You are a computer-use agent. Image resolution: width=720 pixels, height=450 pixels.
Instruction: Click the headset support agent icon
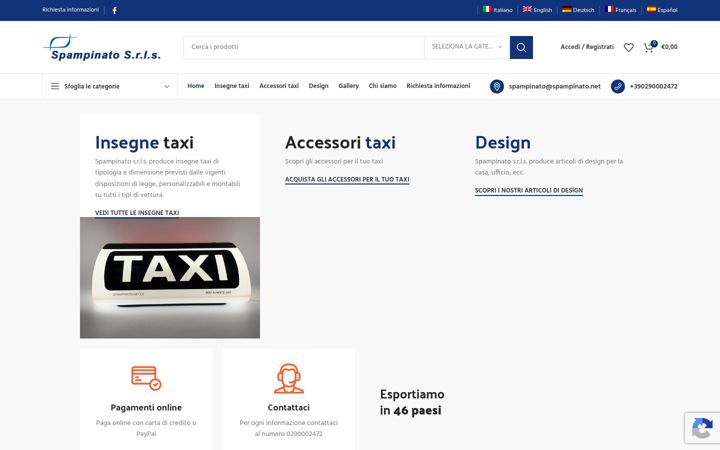(x=289, y=378)
